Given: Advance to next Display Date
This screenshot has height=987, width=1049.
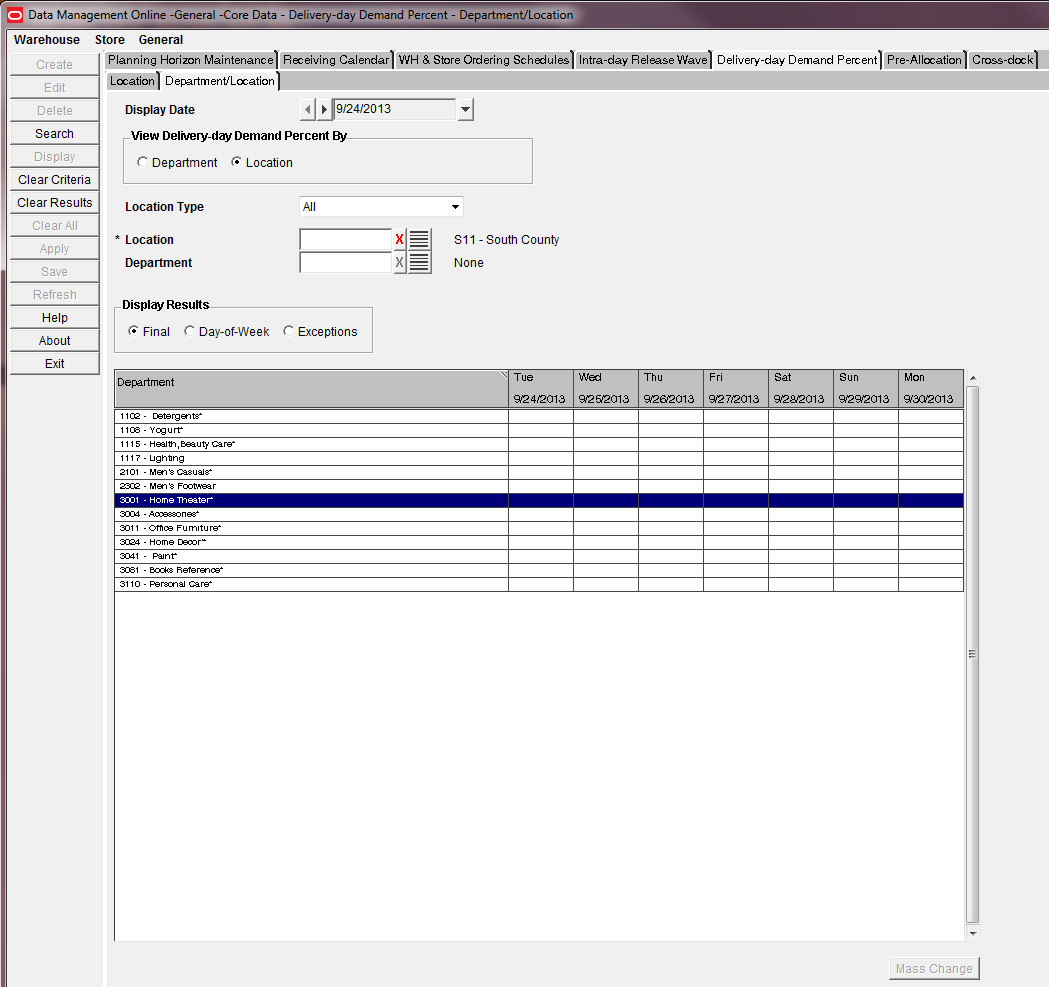Looking at the screenshot, I should point(324,109).
